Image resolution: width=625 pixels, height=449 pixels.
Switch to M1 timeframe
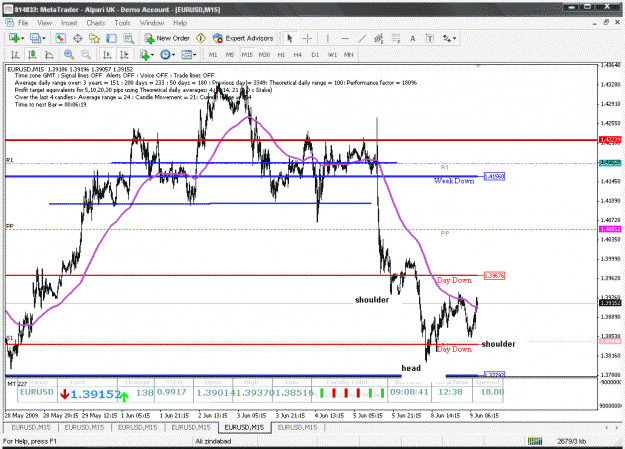[x=213, y=55]
